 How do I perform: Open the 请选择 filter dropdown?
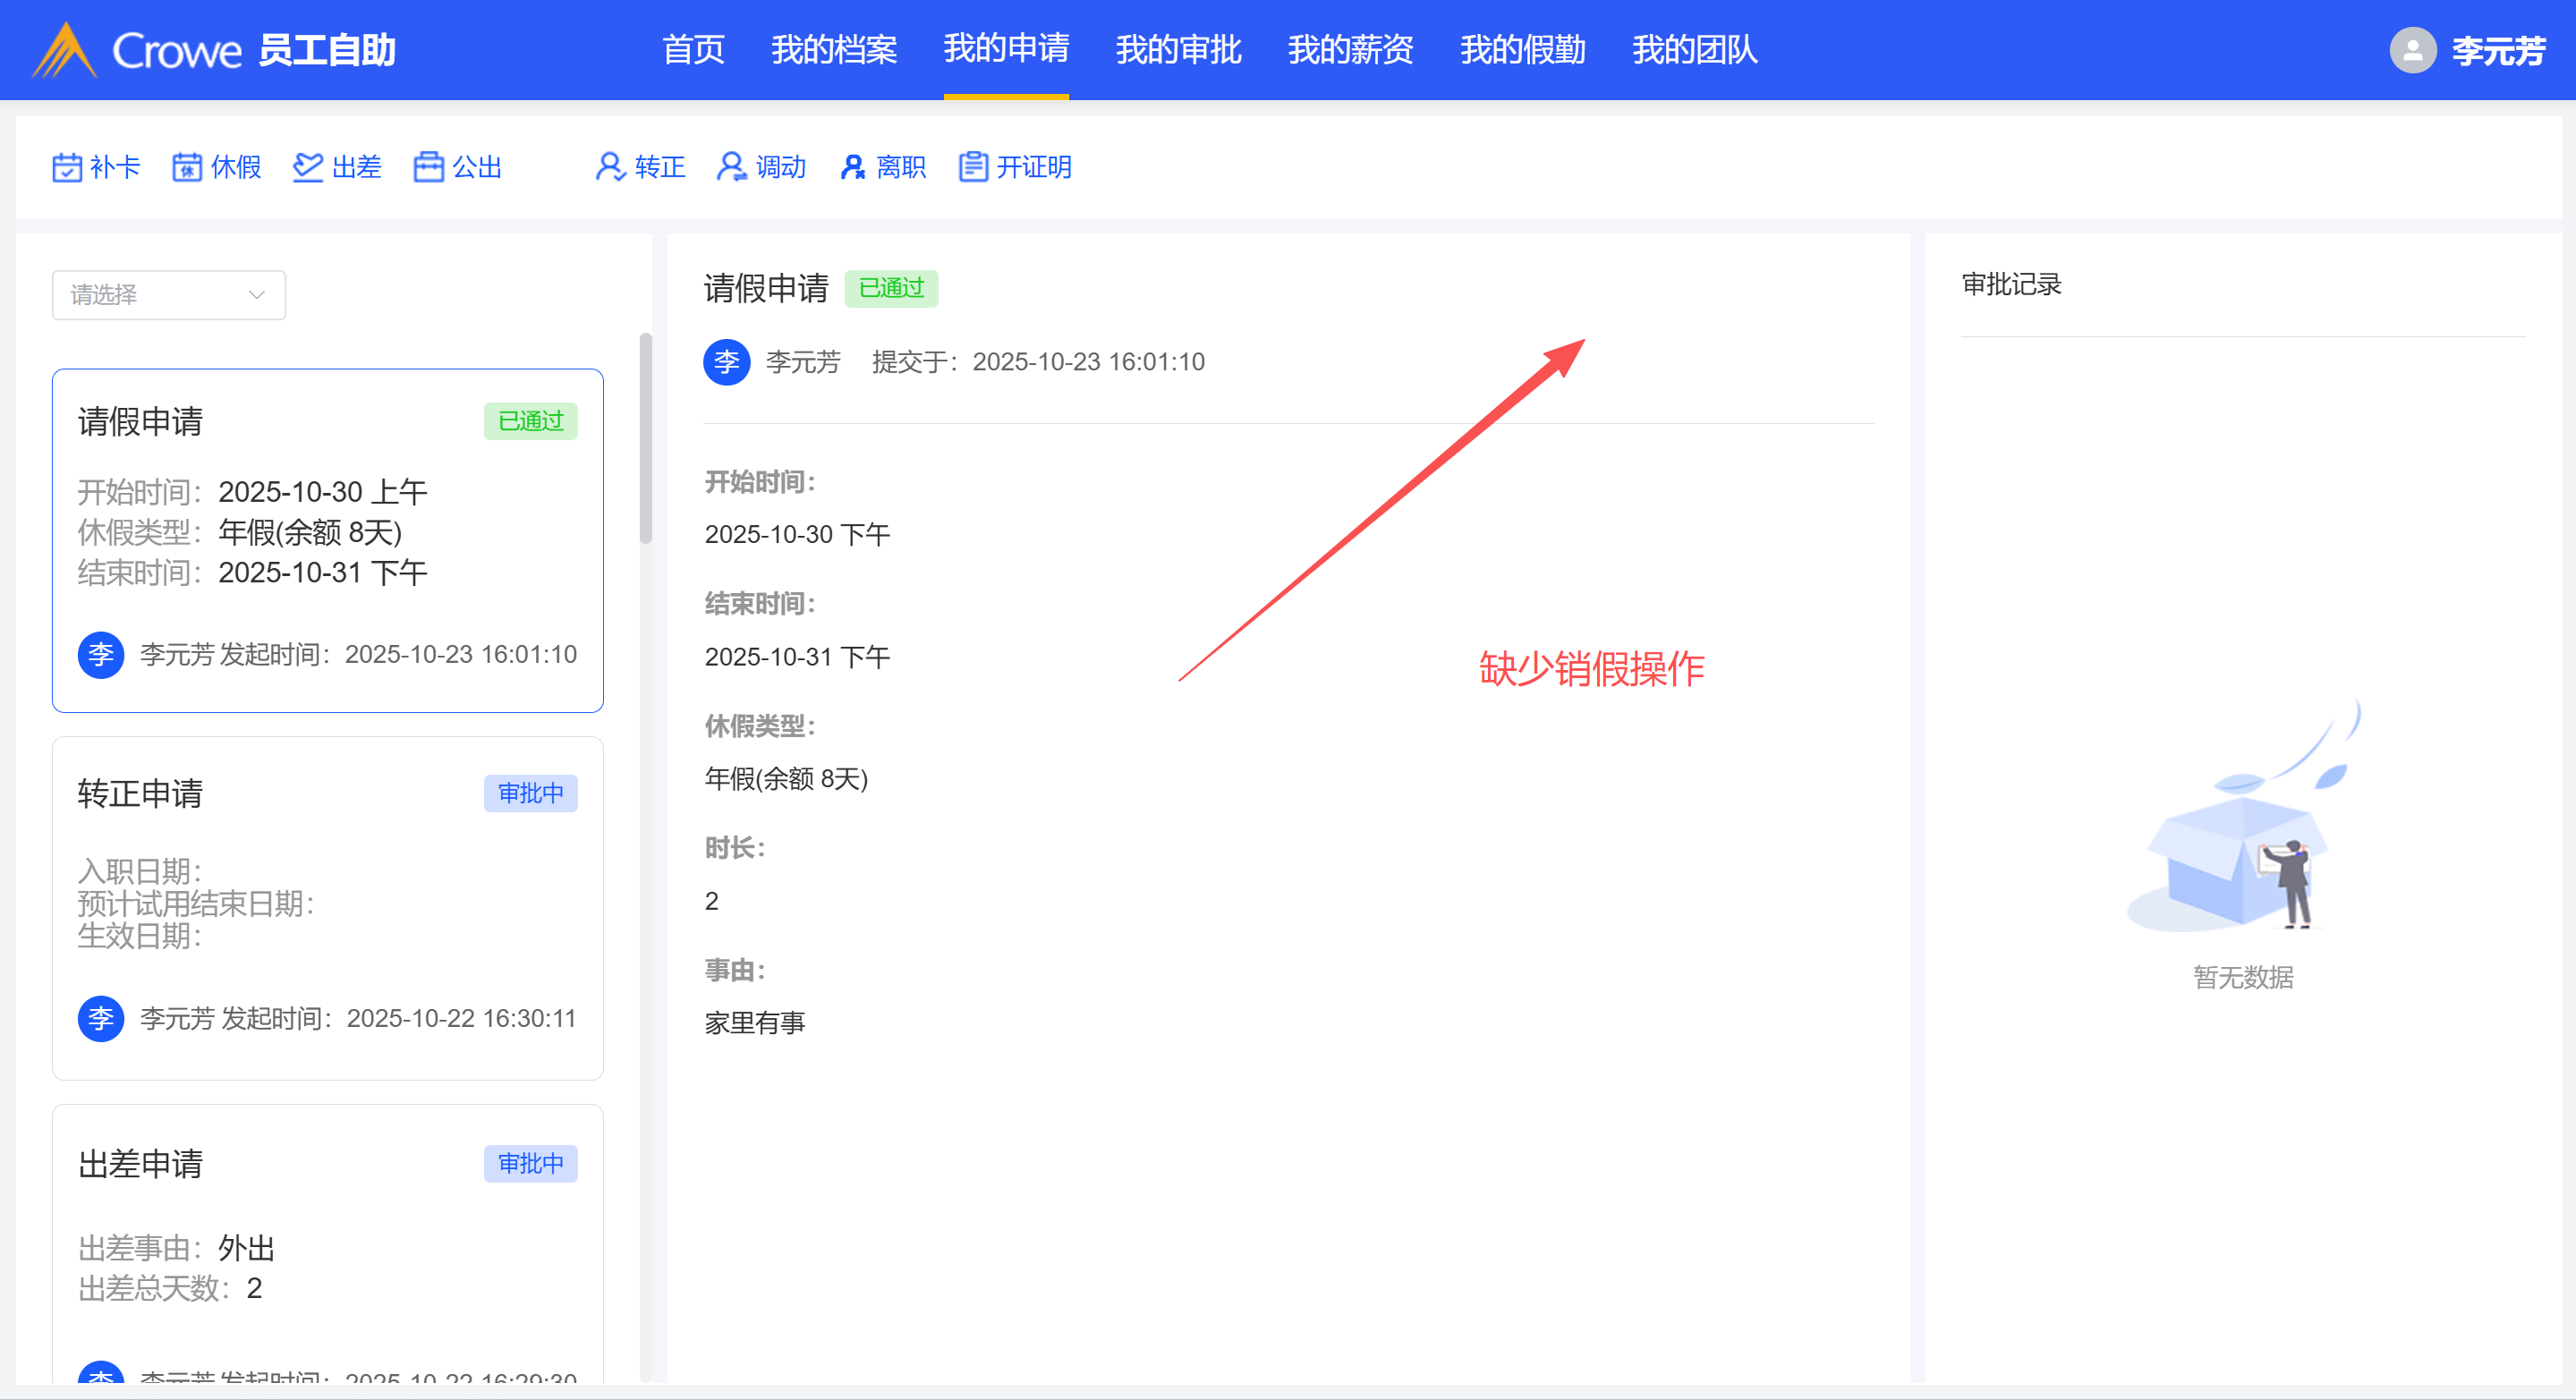(x=168, y=295)
